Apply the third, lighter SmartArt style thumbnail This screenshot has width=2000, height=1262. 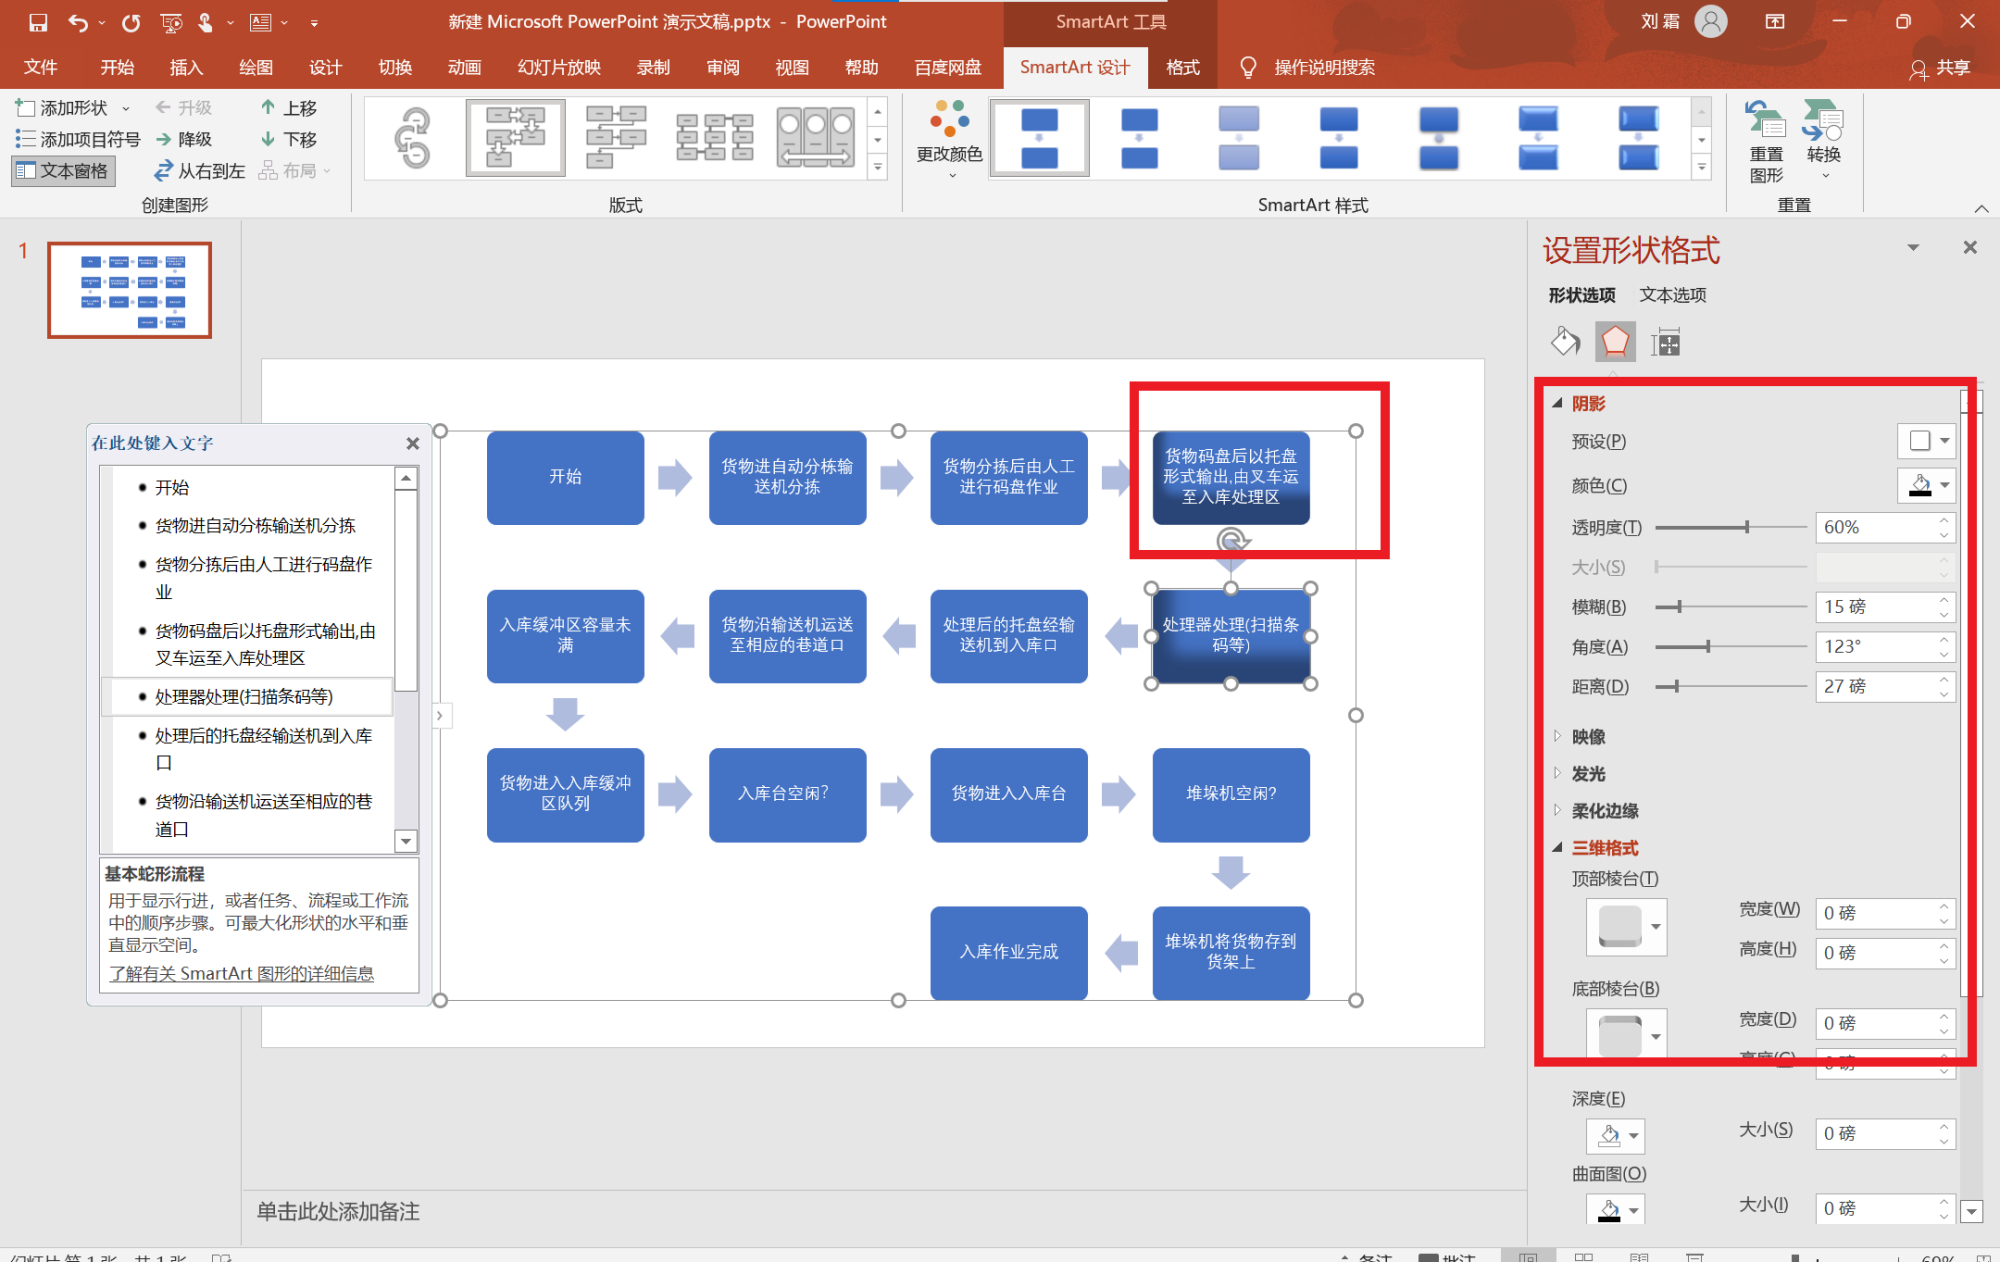pyautogui.click(x=1238, y=138)
